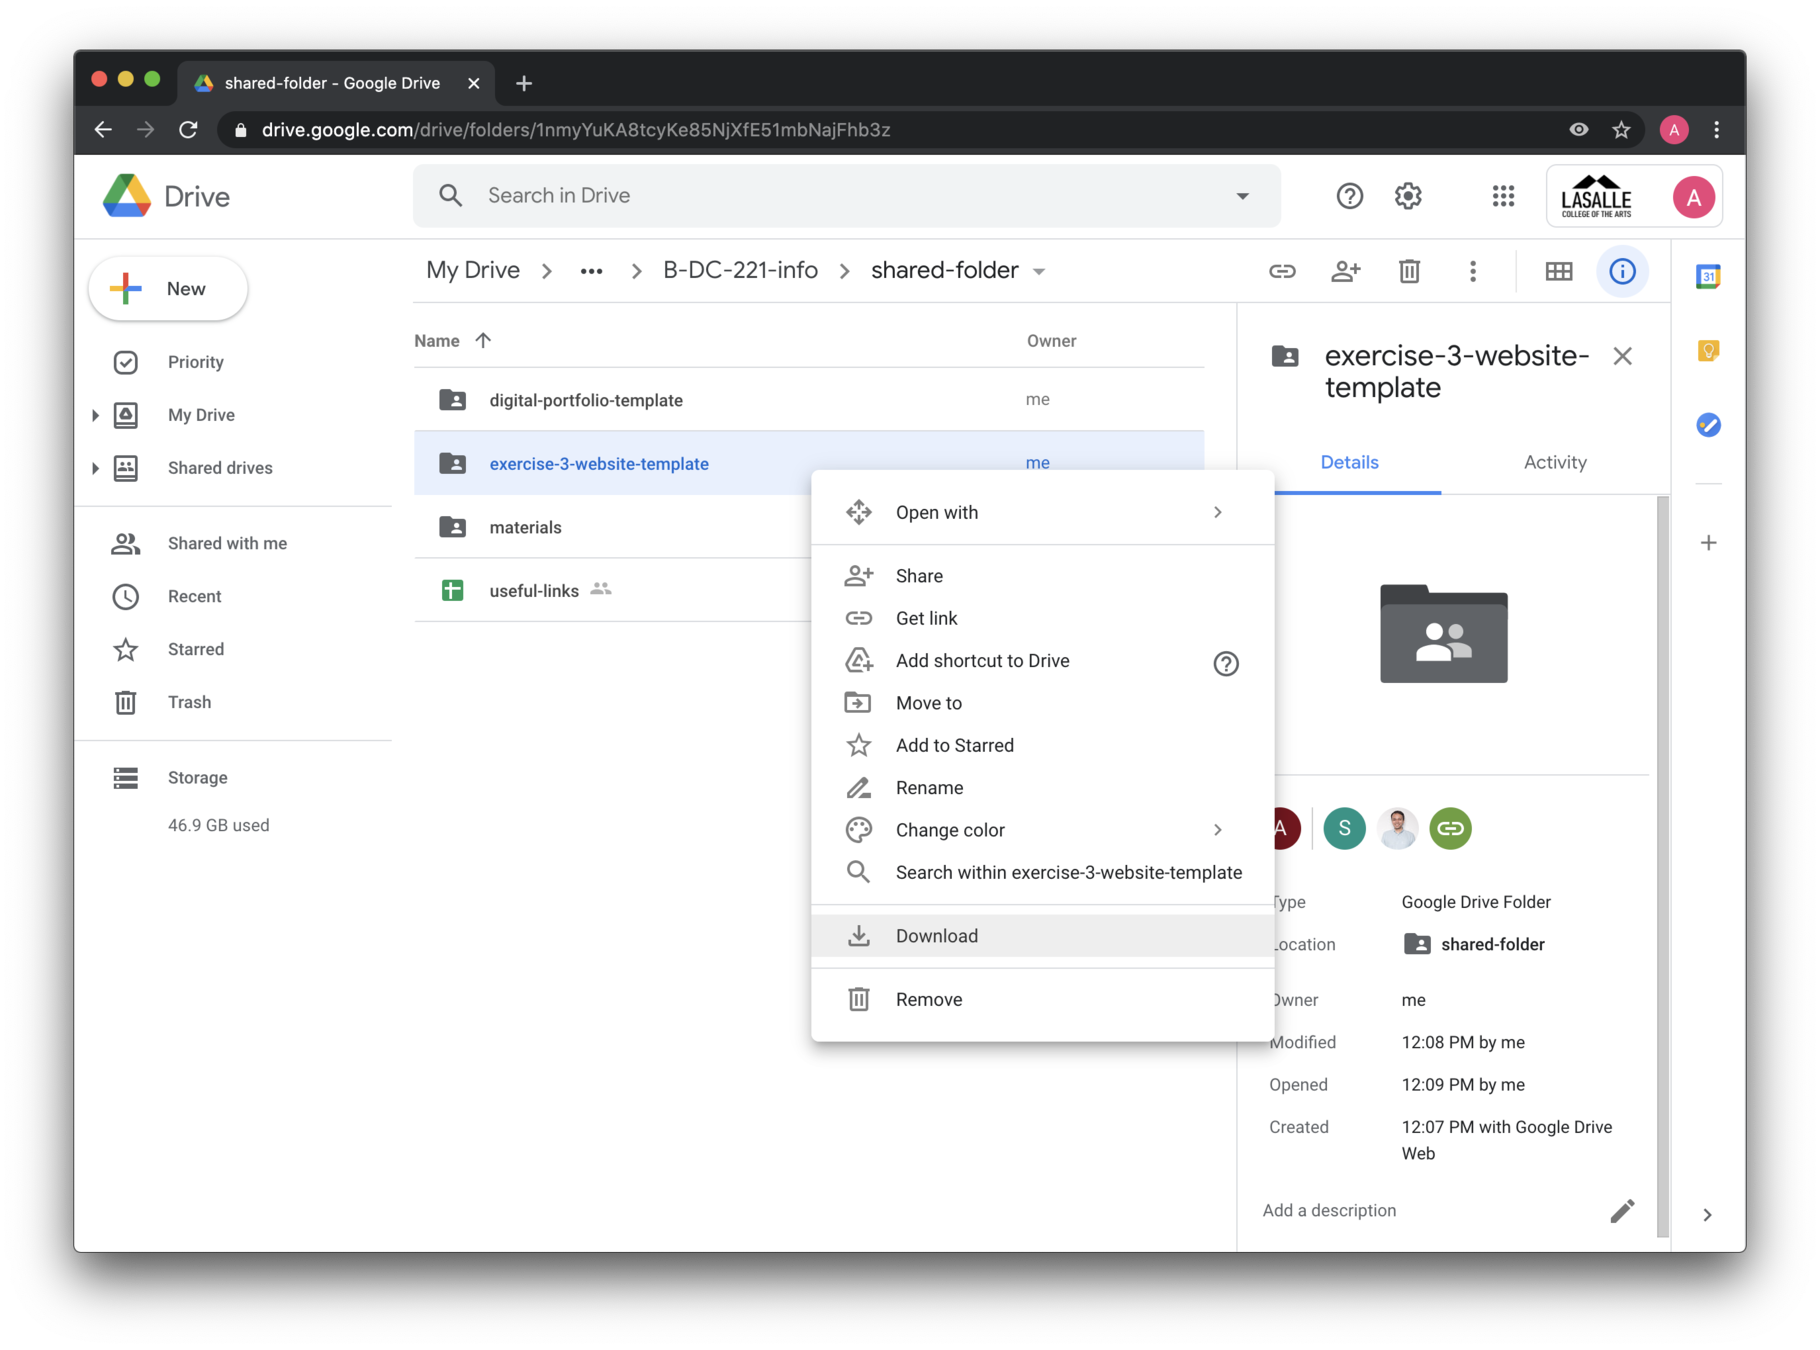
Task: Click My Drive breadcrumb
Action: tap(473, 270)
